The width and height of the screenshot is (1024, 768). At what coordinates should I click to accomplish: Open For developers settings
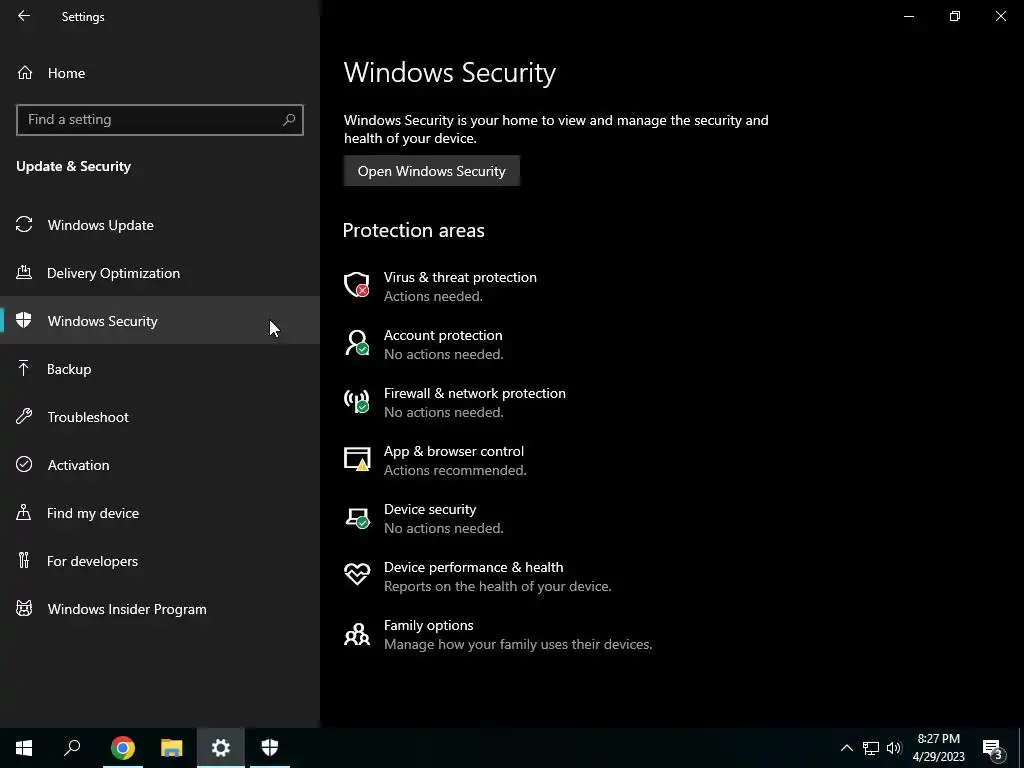click(x=160, y=561)
